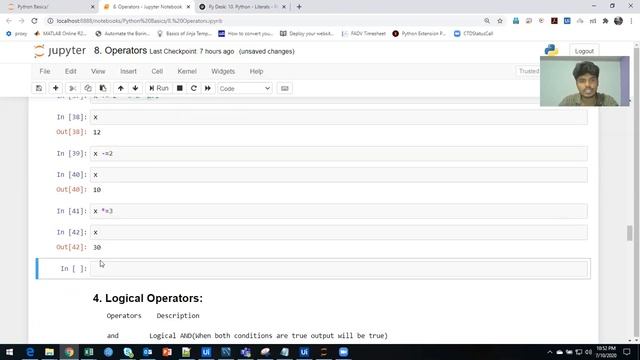Click the Out[42] value 30
The width and height of the screenshot is (640, 360).
(97, 247)
